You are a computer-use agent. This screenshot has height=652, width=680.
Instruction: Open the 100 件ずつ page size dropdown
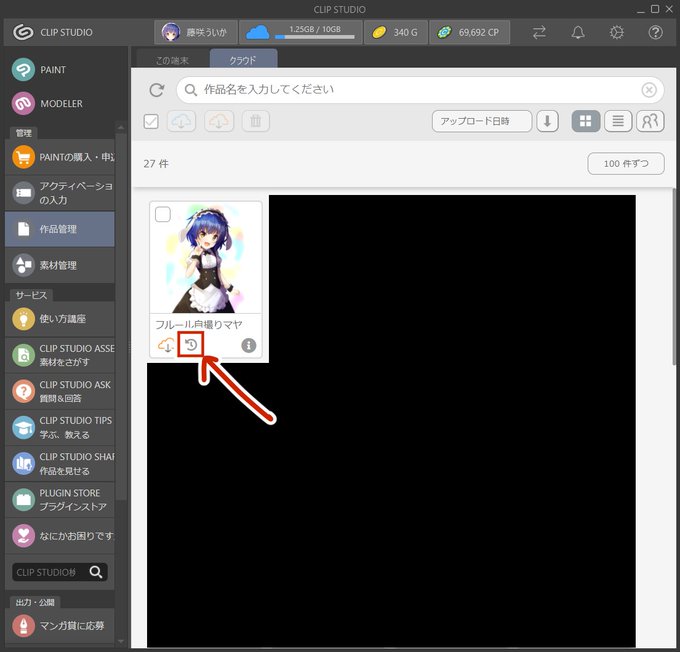point(626,164)
